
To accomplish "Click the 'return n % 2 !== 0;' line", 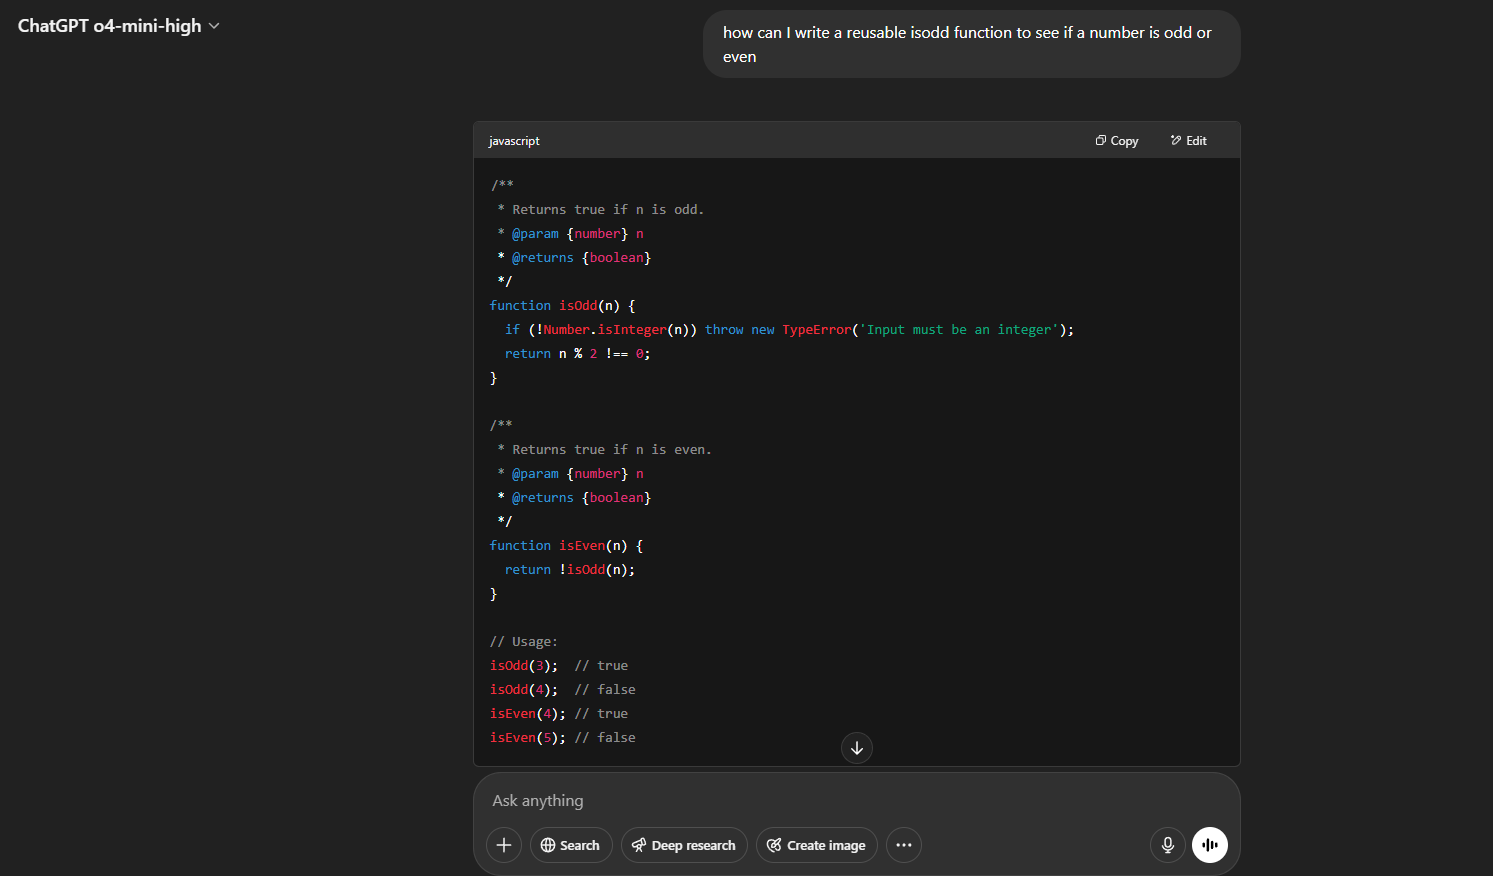I will pyautogui.click(x=577, y=354).
